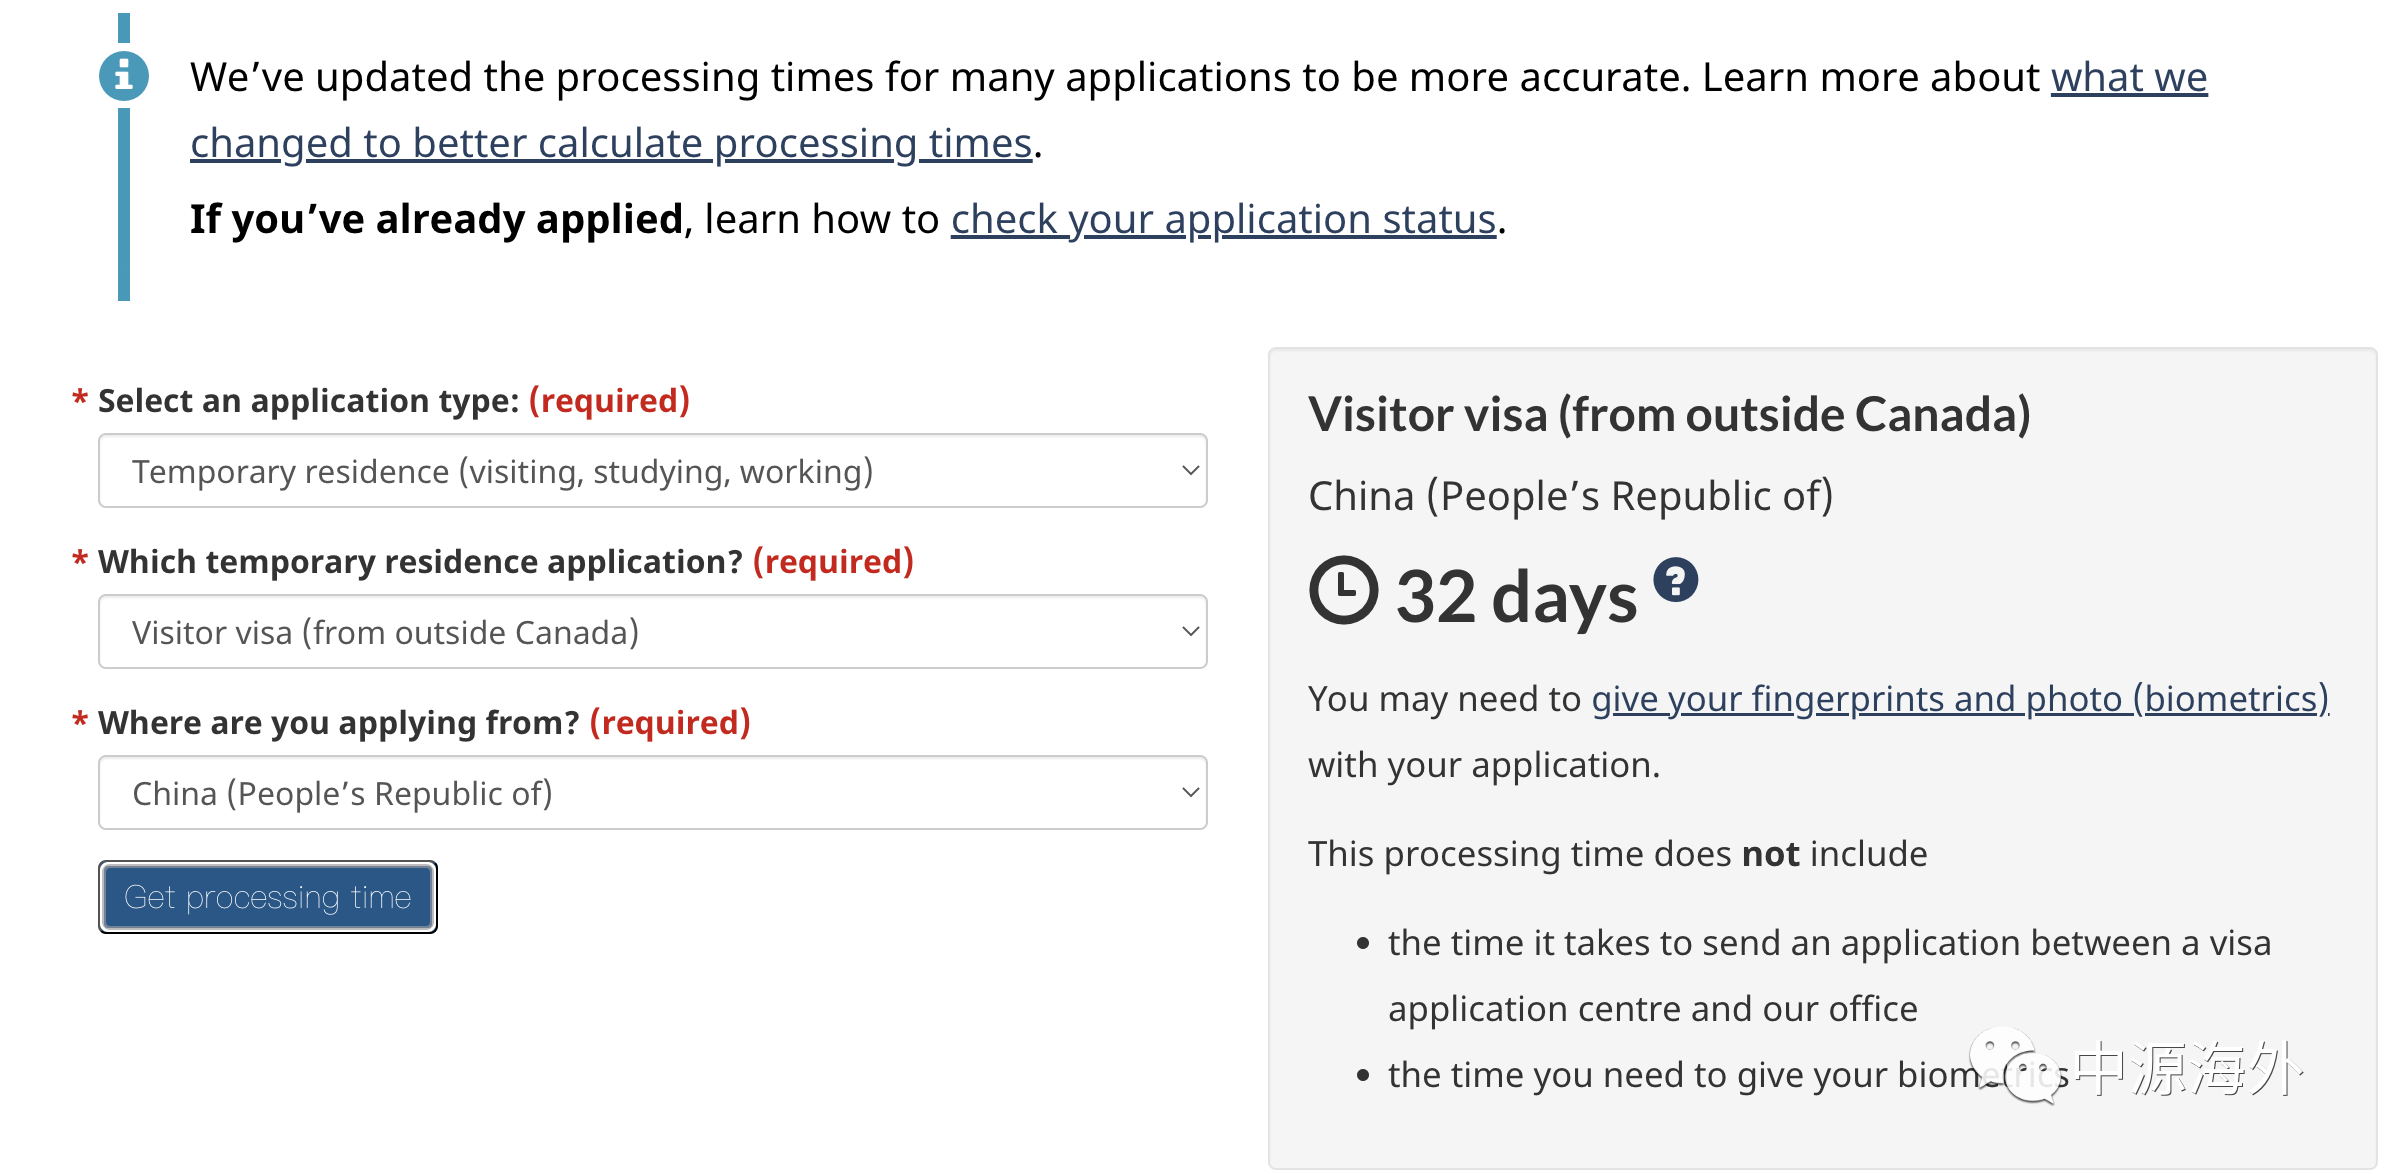Viewport: 2384px width, 1174px height.
Task: Click the 'Where are you applying from?' label
Action: click(338, 723)
